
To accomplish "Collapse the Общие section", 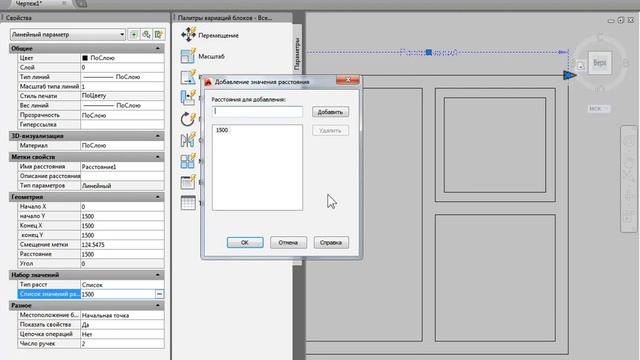I will coord(158,48).
